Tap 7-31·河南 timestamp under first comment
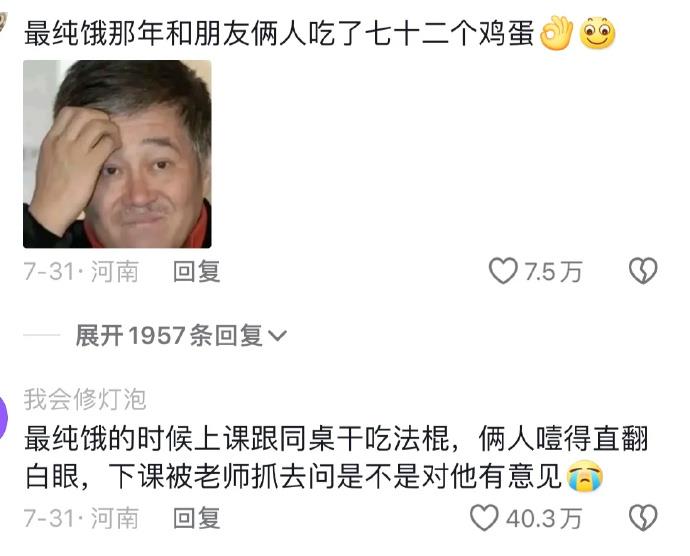Image resolution: width=690 pixels, height=556 pixels. (81, 271)
